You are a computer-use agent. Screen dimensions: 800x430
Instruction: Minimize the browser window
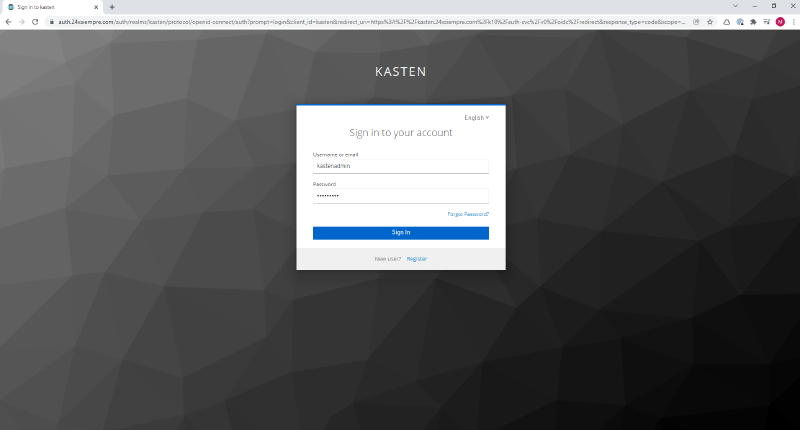coord(755,6)
